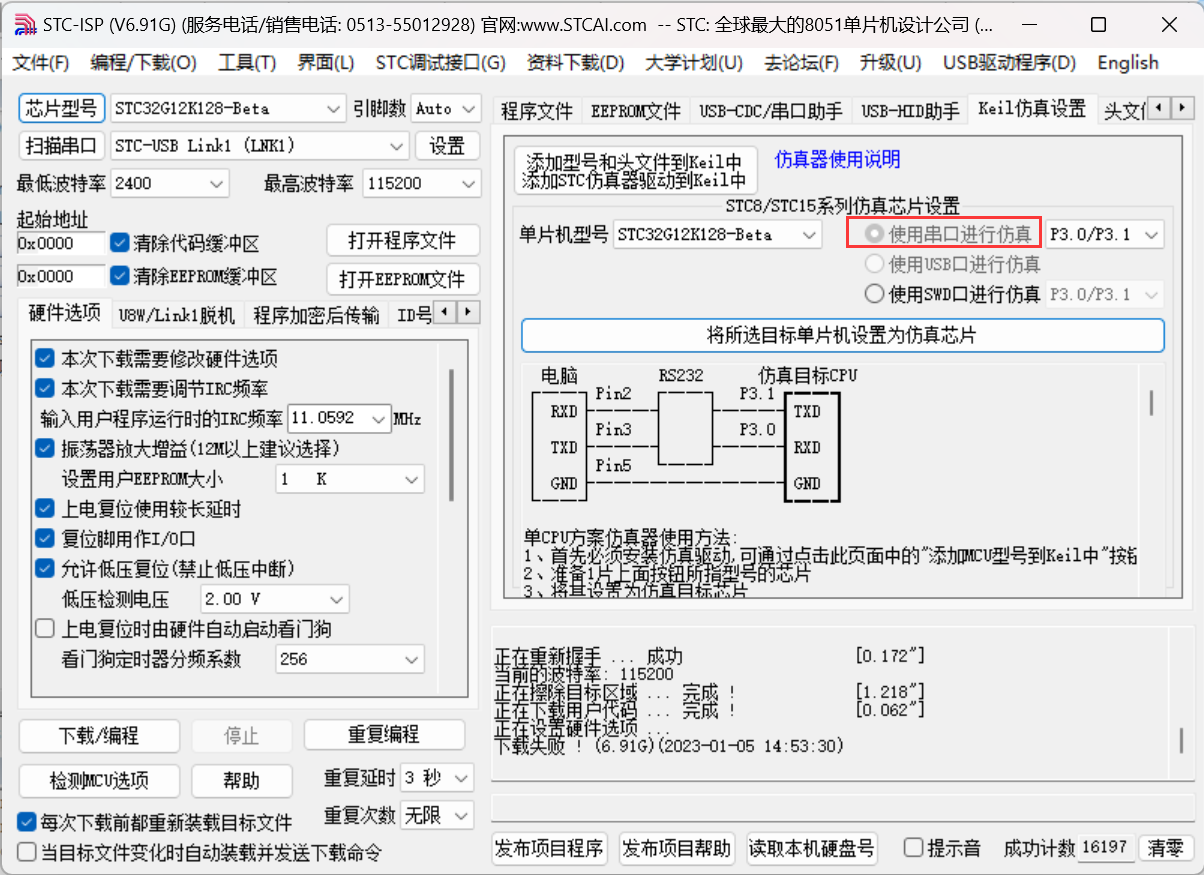
Task: Click left arrow of right tab strip
Action: pyautogui.click(x=1159, y=107)
